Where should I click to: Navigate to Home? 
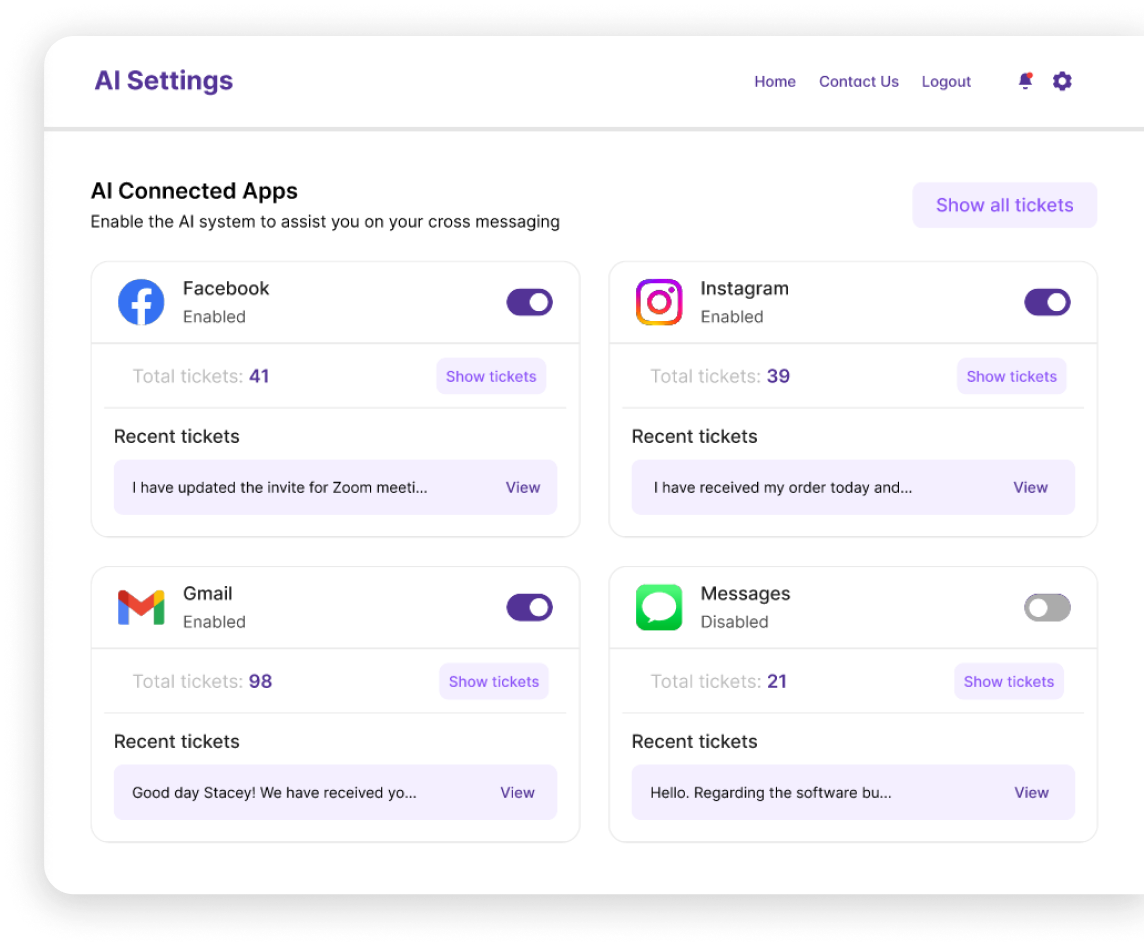[x=775, y=81]
